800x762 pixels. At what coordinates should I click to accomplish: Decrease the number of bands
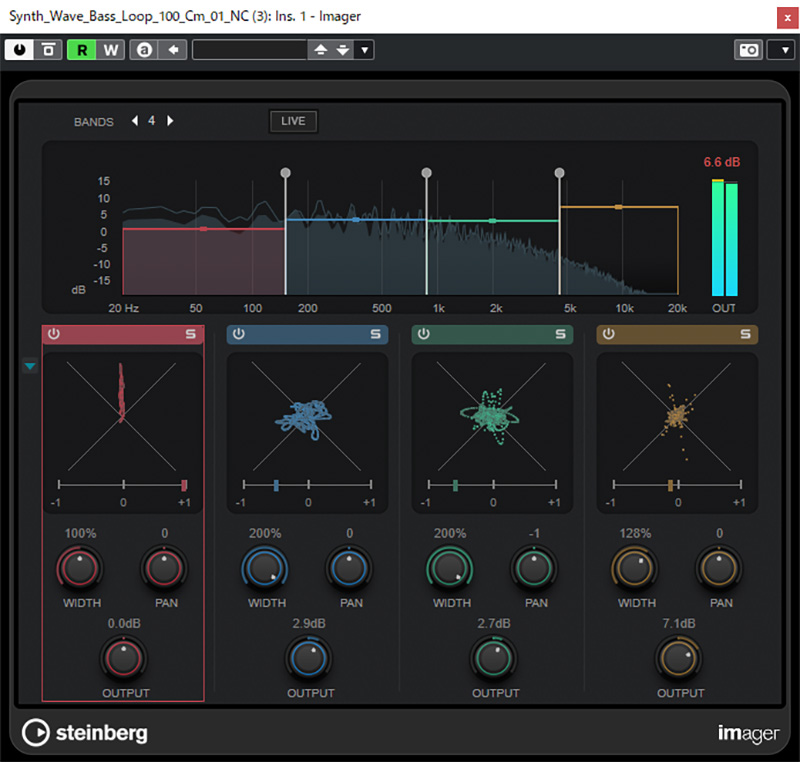click(x=135, y=121)
